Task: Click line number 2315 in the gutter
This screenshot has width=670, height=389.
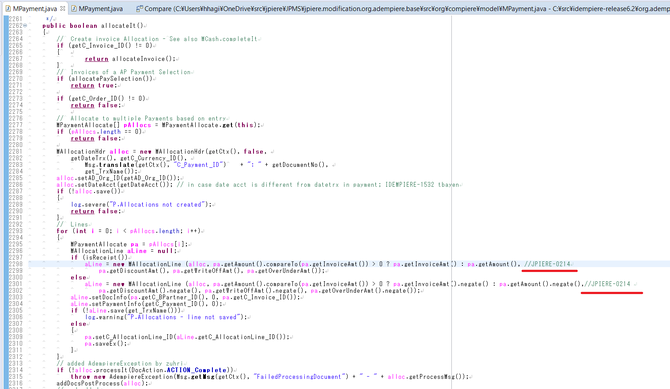Action: tap(15, 377)
